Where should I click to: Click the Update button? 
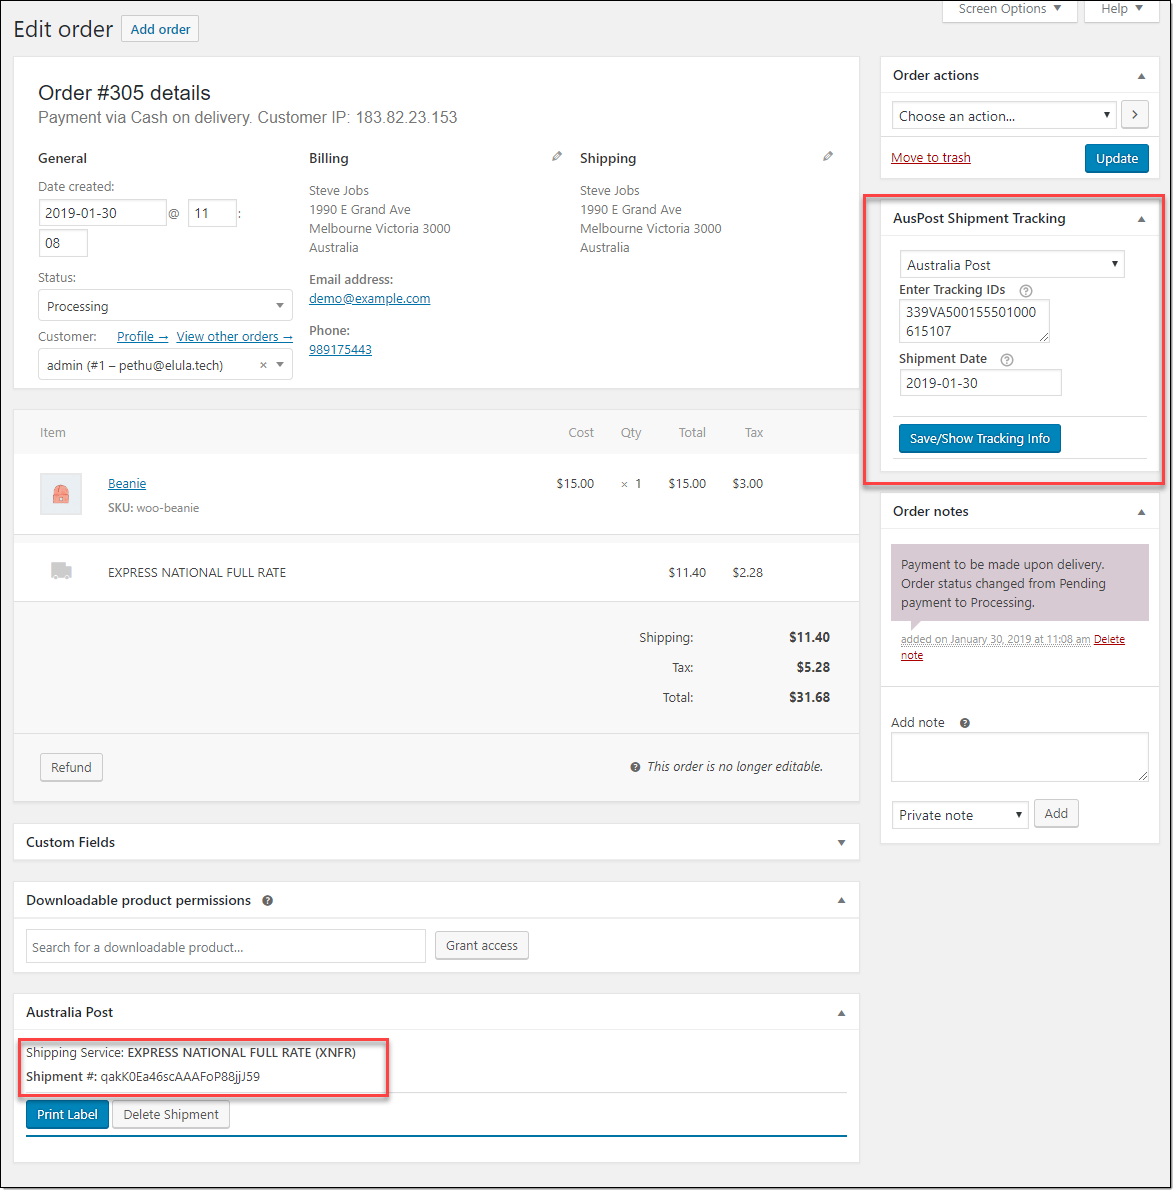[1116, 158]
